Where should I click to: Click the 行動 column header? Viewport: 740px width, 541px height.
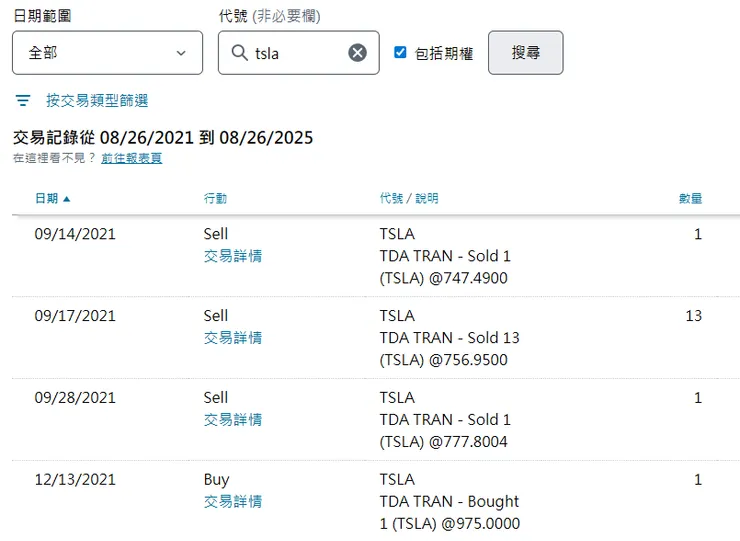click(215, 199)
